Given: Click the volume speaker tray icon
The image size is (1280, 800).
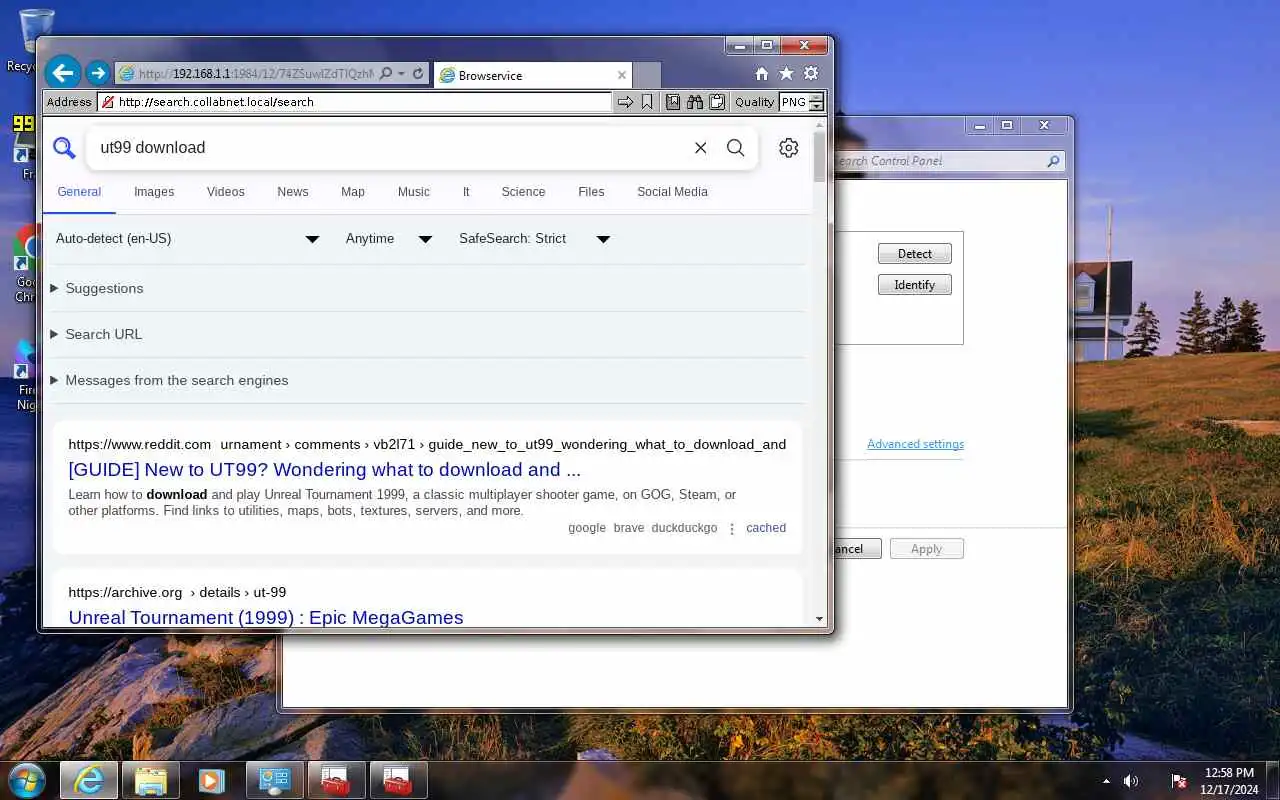Looking at the screenshot, I should [x=1131, y=781].
